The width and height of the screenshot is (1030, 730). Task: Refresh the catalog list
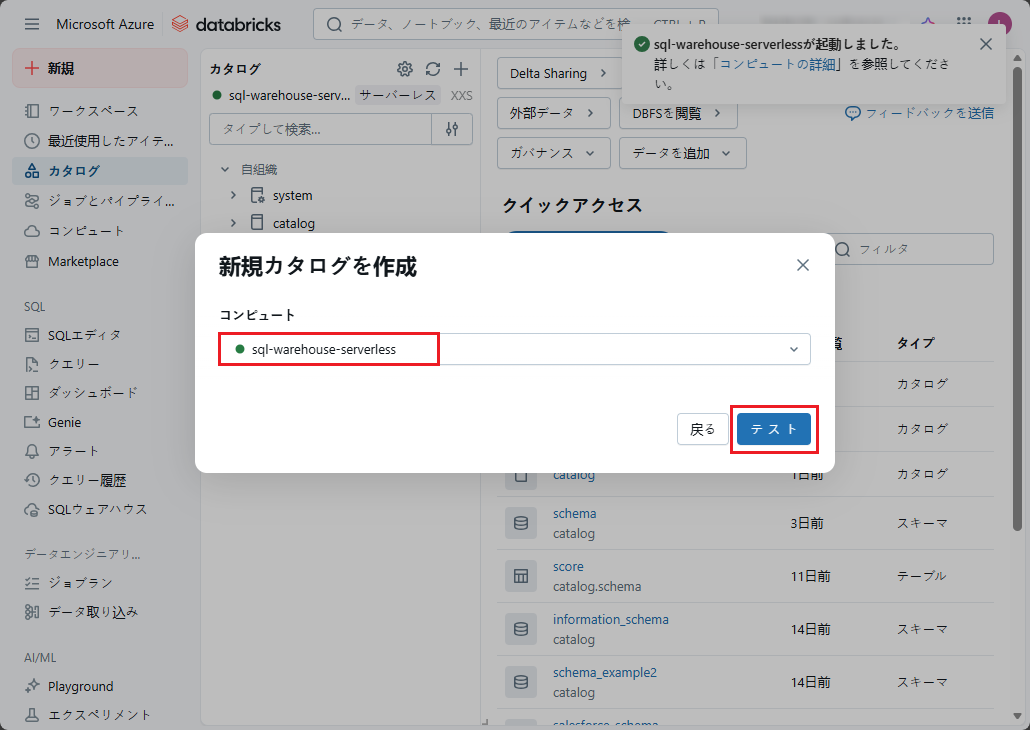(x=433, y=69)
